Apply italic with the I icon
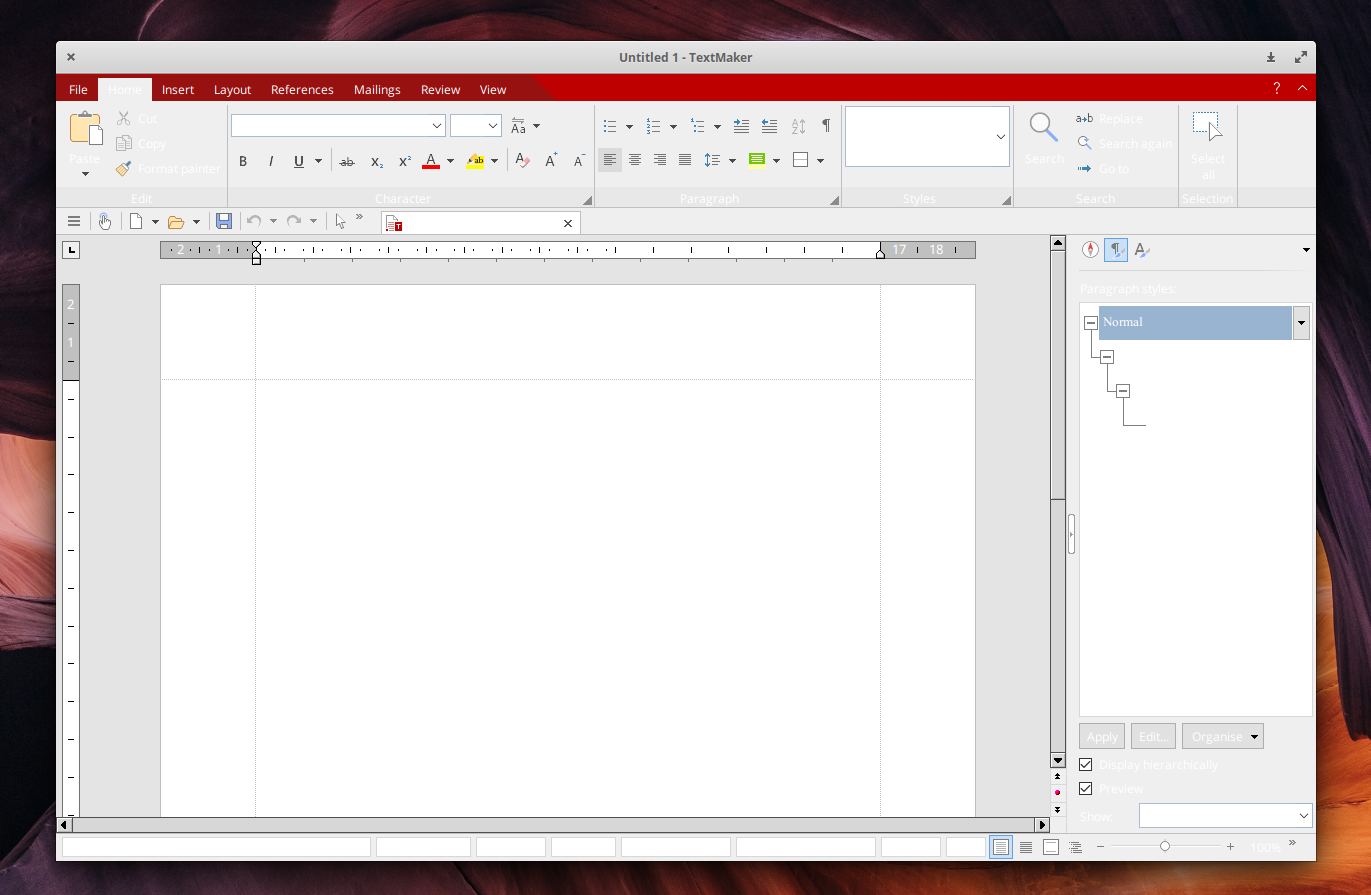The image size is (1371, 895). (270, 161)
